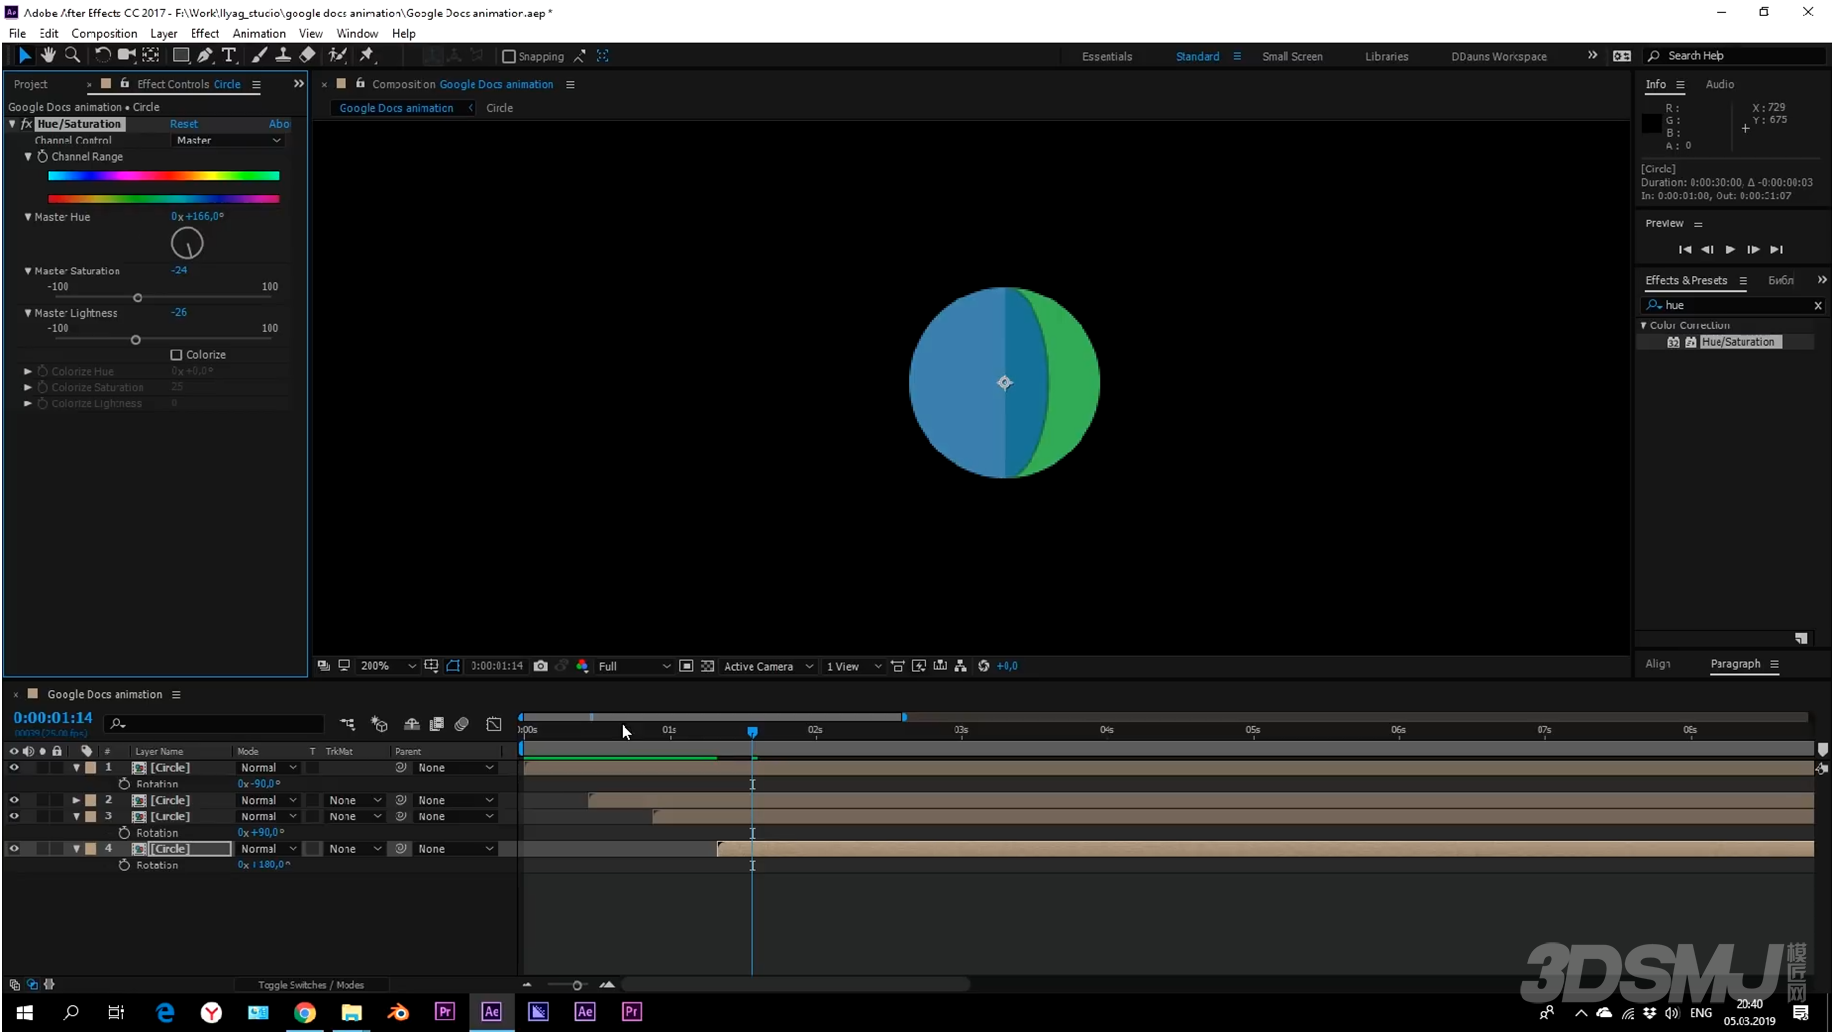
Task: Hide layer 3 Circle with eye icon
Action: (x=14, y=817)
